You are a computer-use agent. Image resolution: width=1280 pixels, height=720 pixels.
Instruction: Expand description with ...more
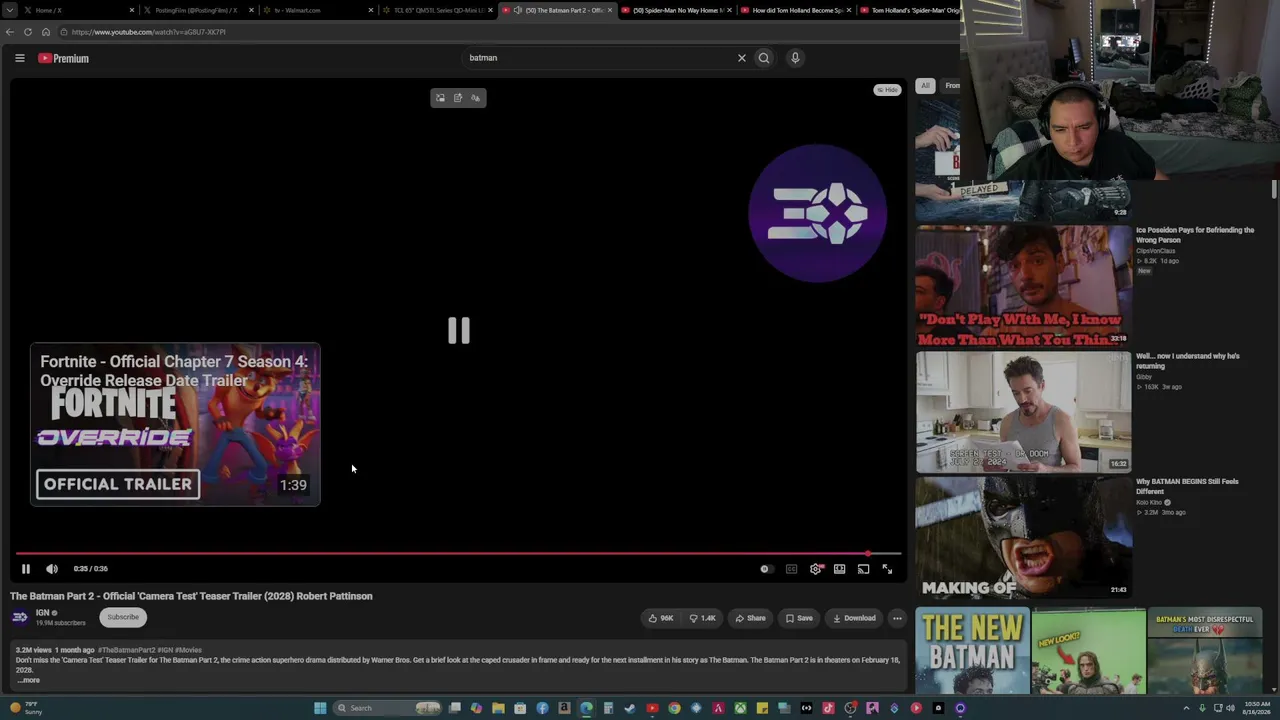pos(29,680)
